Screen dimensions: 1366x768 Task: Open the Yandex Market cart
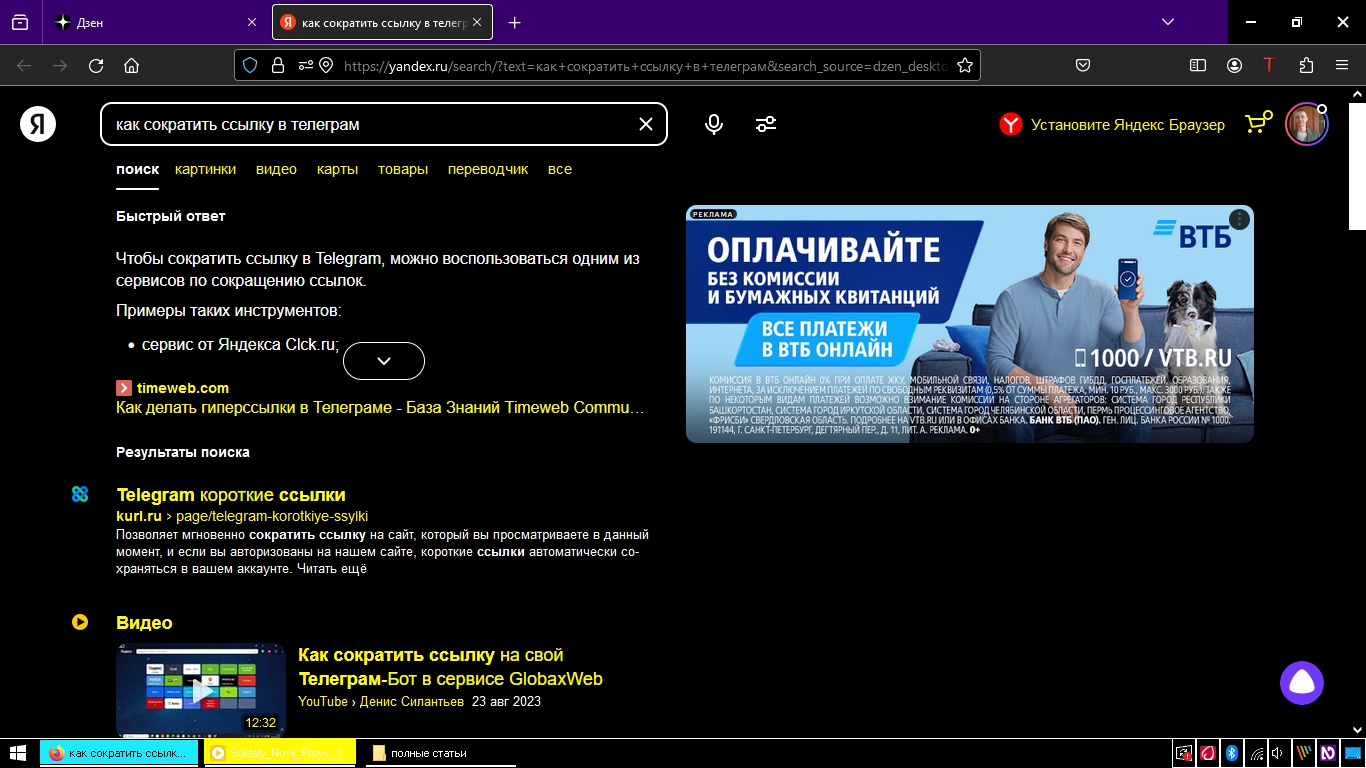1258,122
